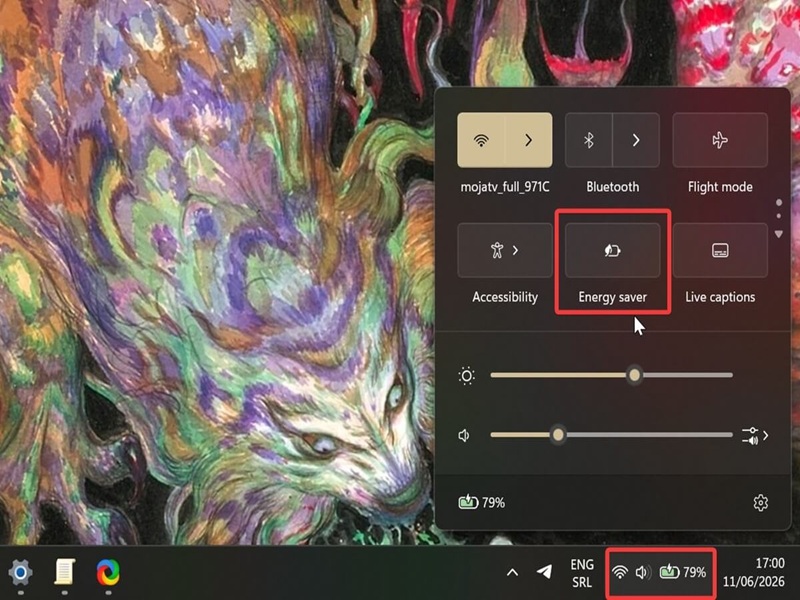
Task: Switch input language via ENG SRL indicator
Action: point(582,573)
